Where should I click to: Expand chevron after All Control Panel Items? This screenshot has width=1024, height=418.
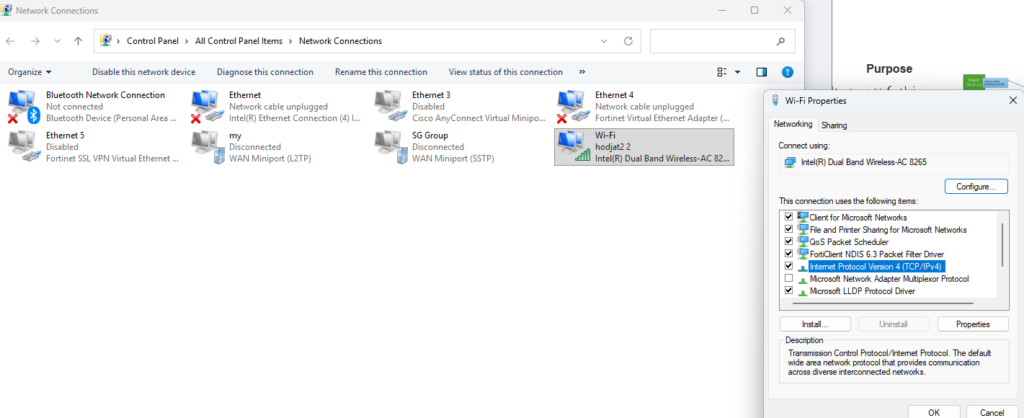pyautogui.click(x=291, y=40)
